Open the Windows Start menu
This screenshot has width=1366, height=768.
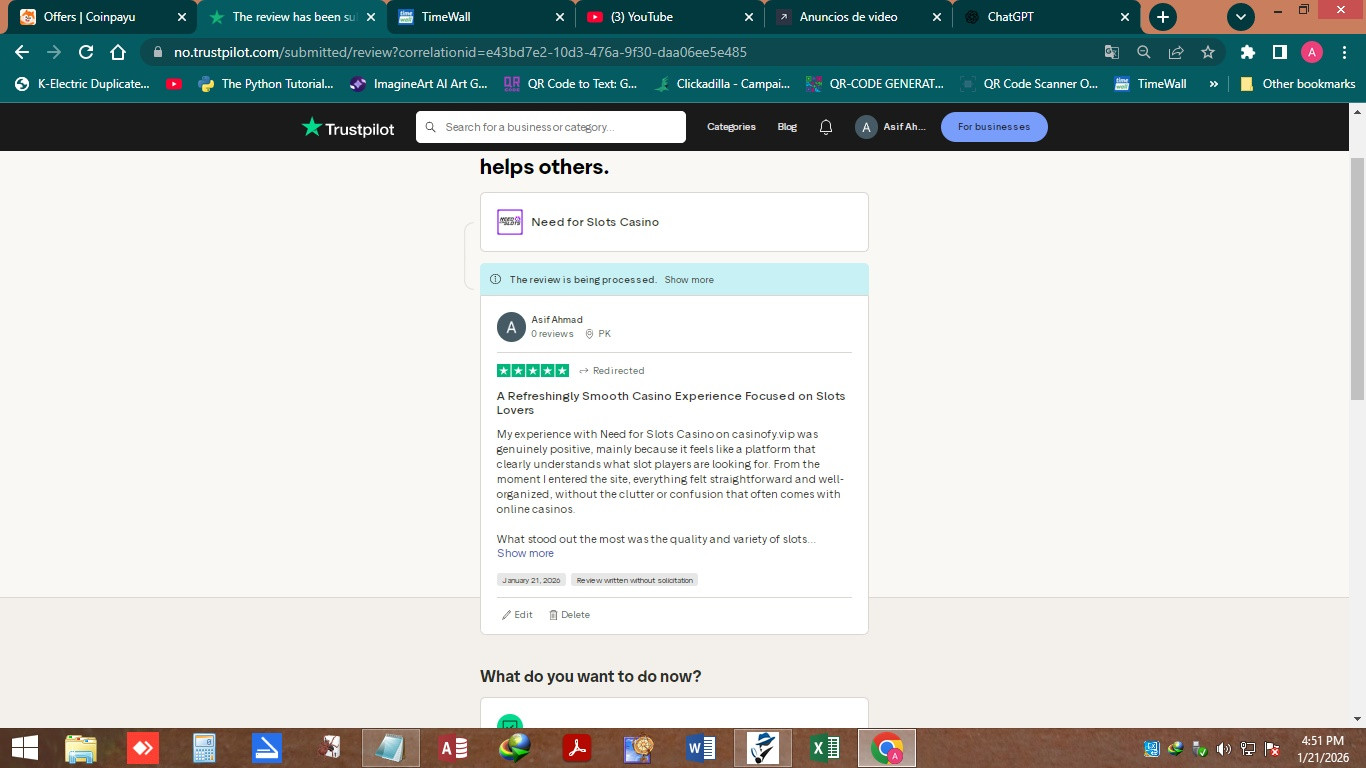click(24, 748)
